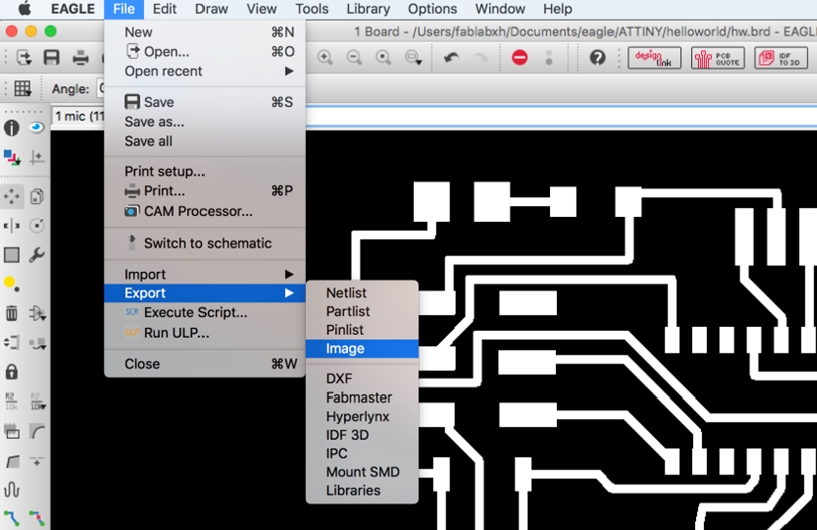
Task: Choose Mount SMD export option
Action: pyautogui.click(x=362, y=472)
